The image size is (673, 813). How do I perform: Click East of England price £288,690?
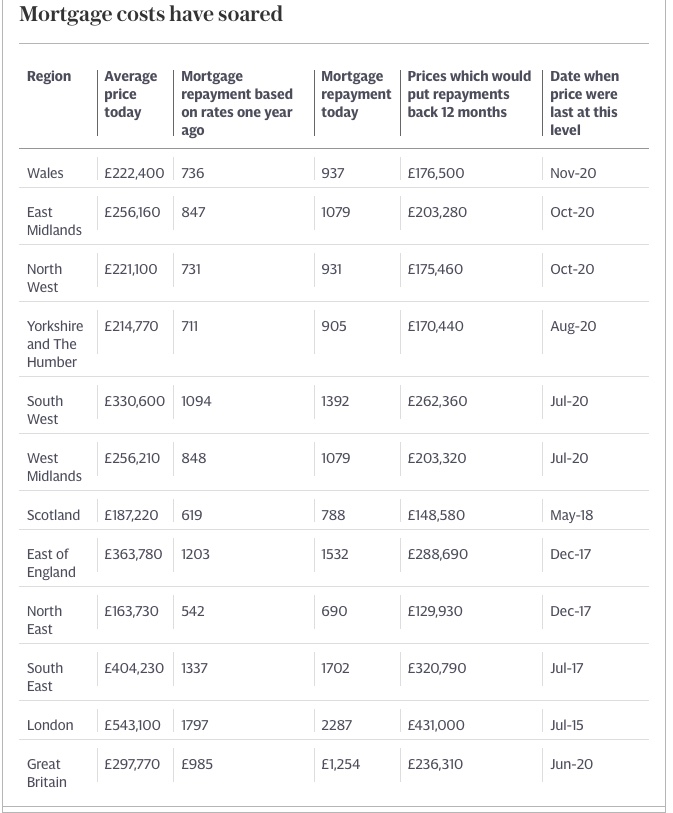[437, 554]
